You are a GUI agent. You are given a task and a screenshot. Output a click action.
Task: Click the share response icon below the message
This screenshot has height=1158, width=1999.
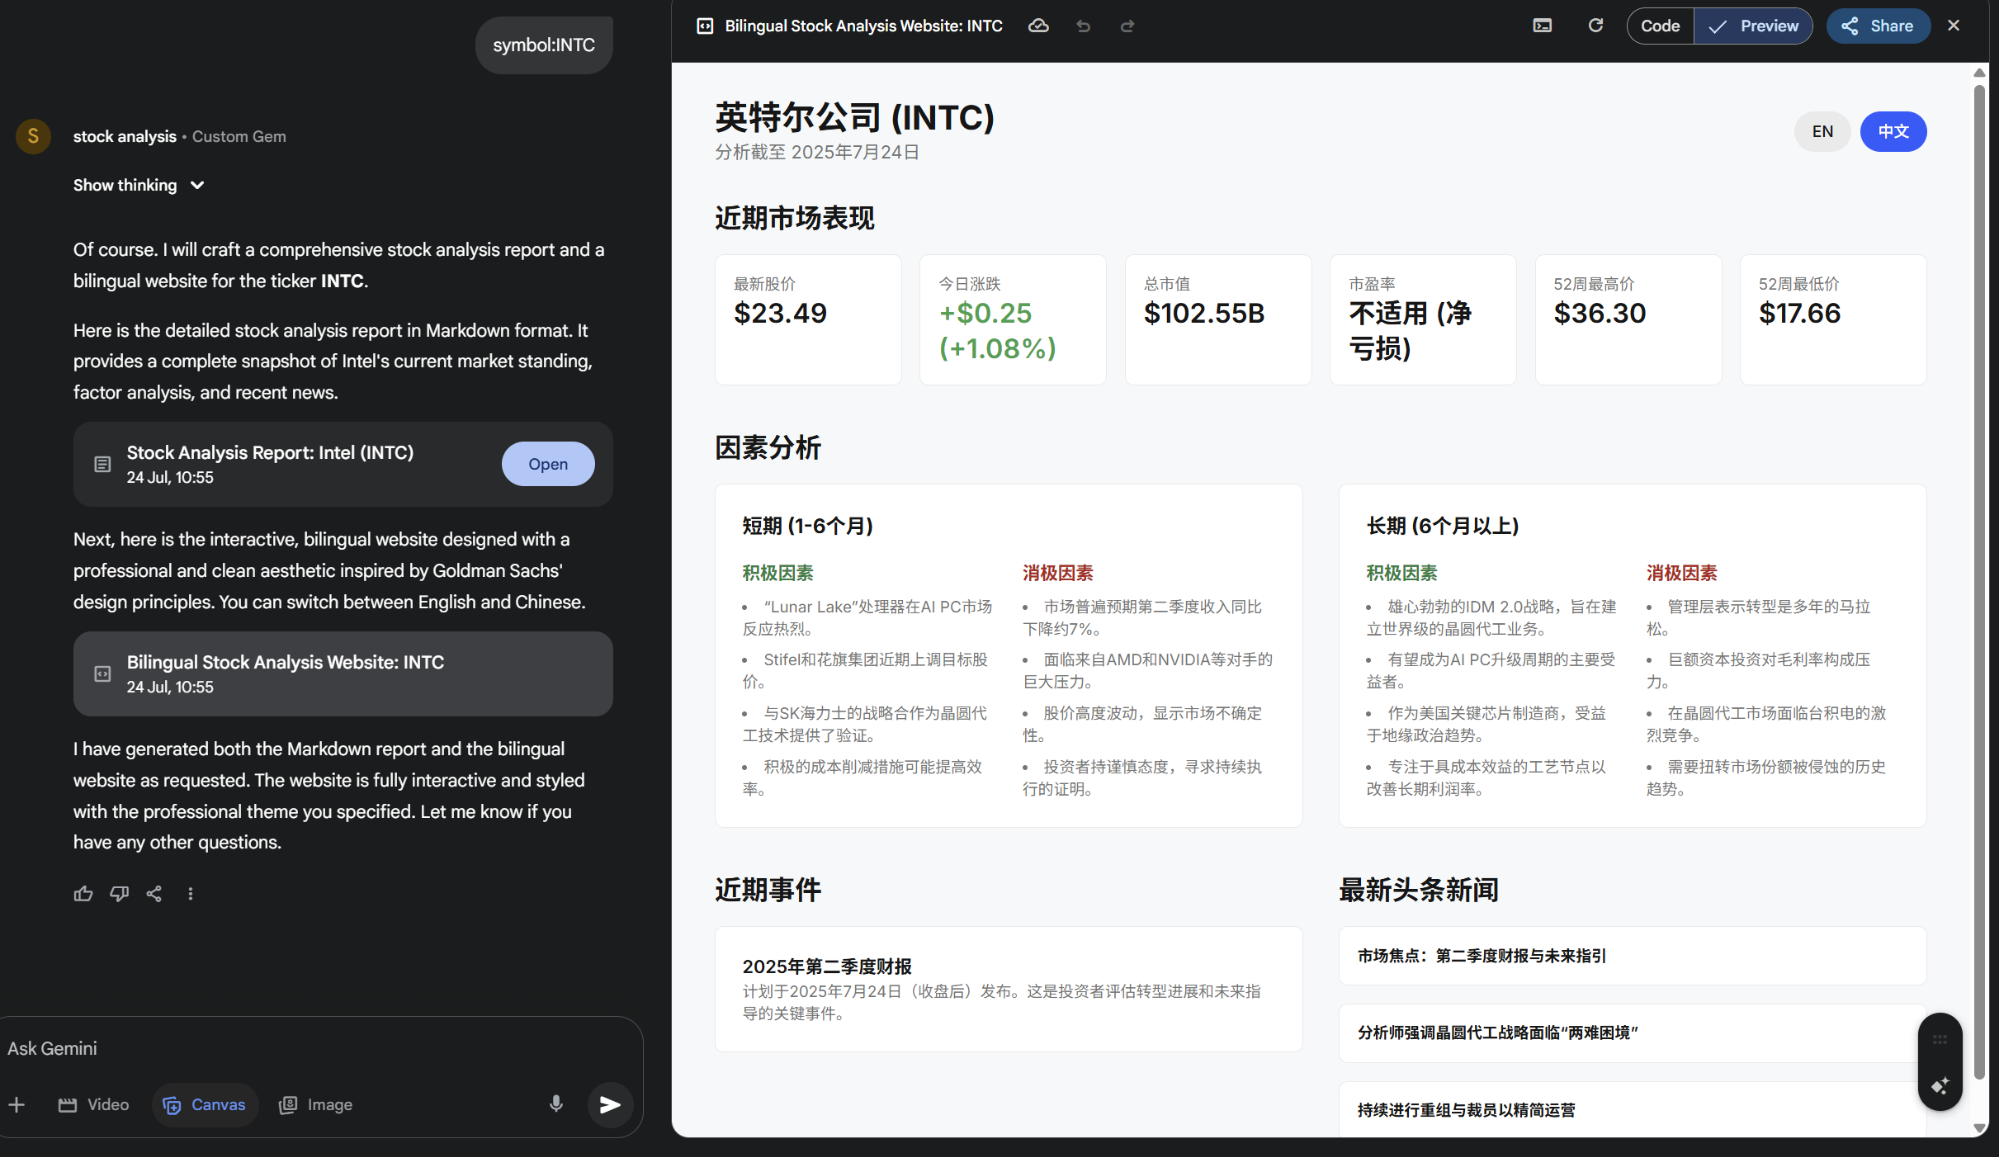[154, 894]
